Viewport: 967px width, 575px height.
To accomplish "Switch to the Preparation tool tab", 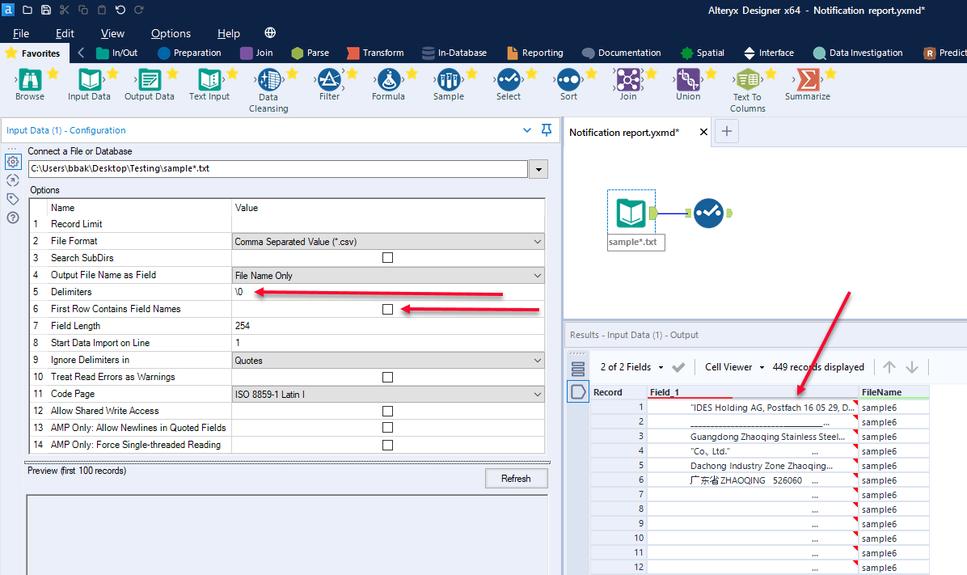I will [189, 53].
